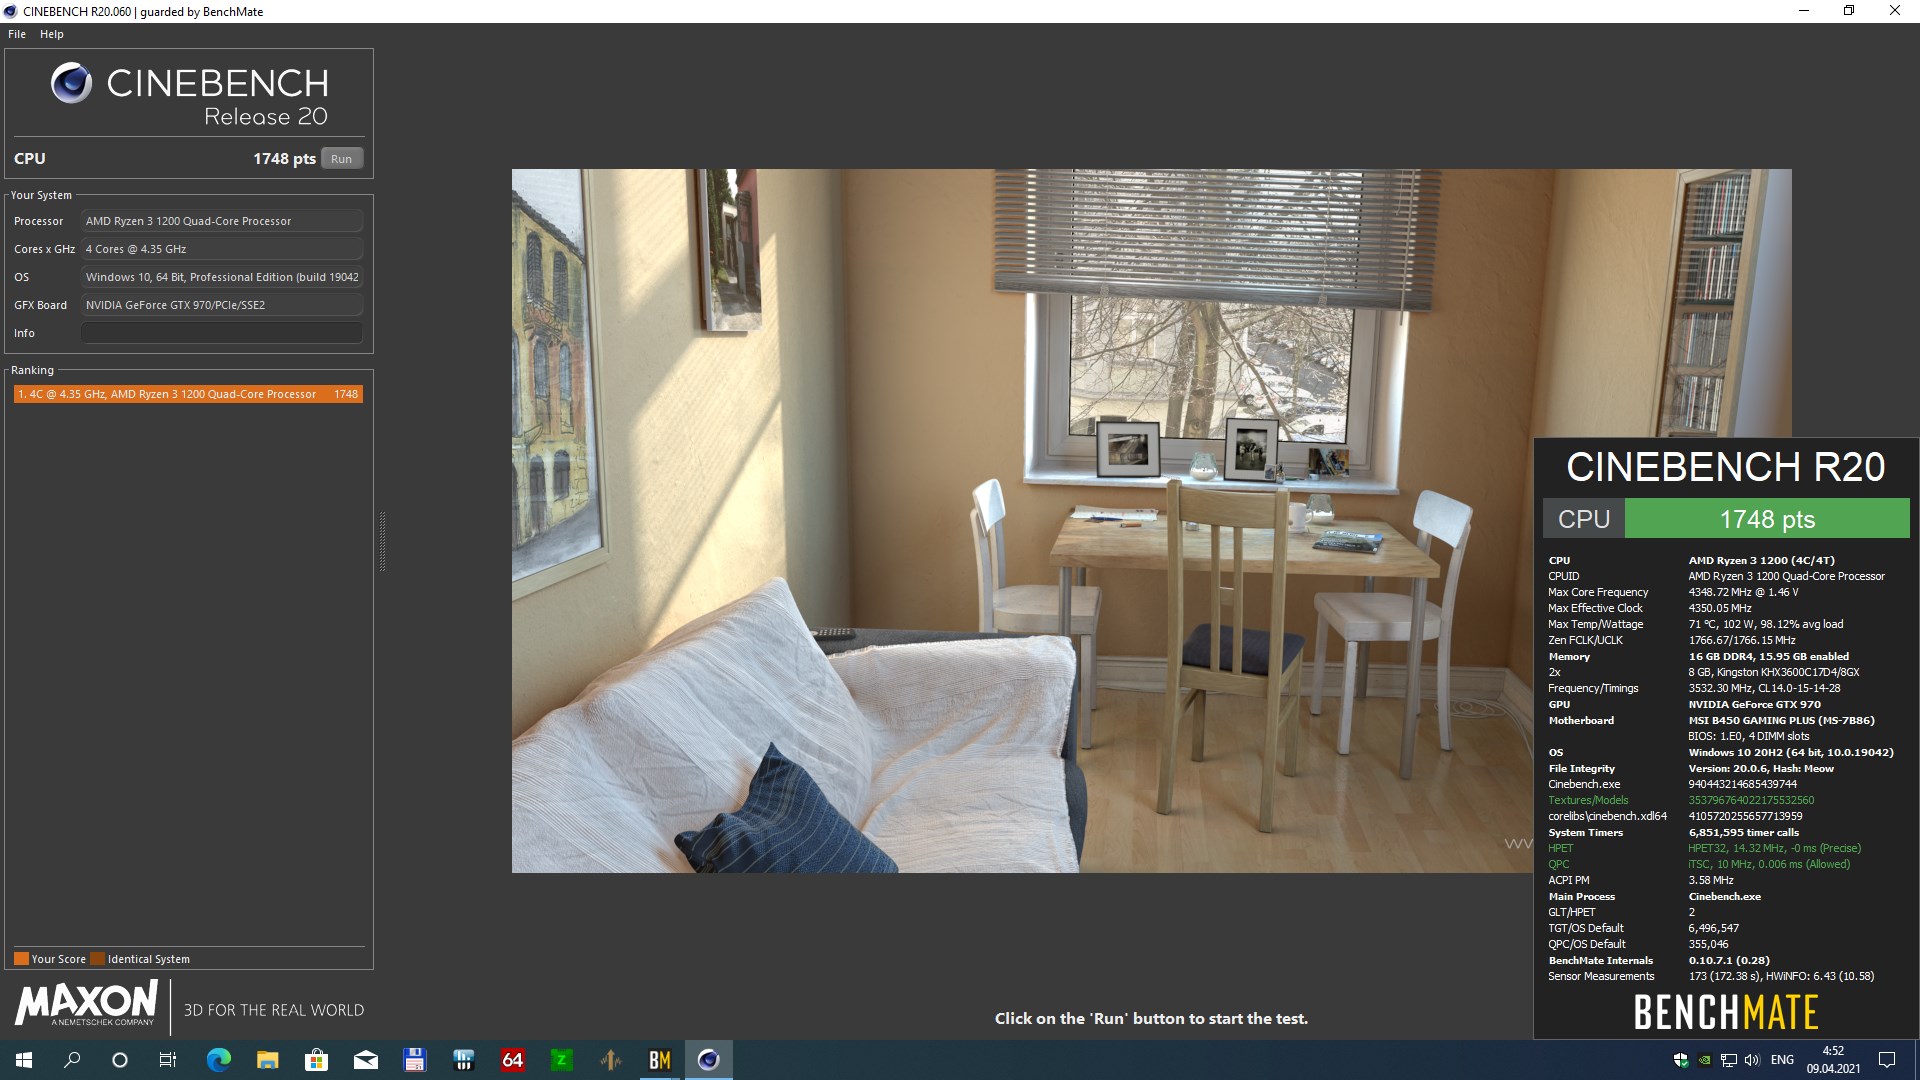Open the green Z taskbar app icon
Image resolution: width=1920 pixels, height=1080 pixels.
[x=561, y=1060]
